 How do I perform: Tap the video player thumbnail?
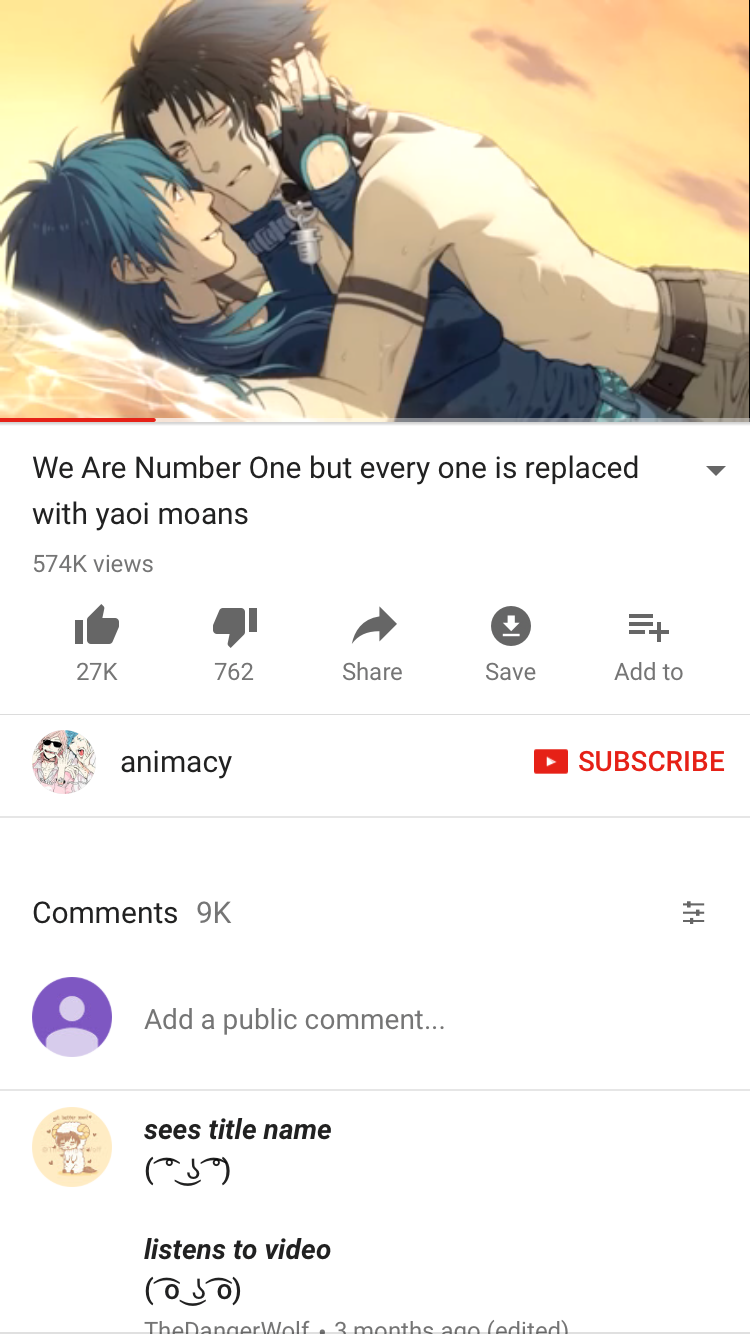pos(375,209)
